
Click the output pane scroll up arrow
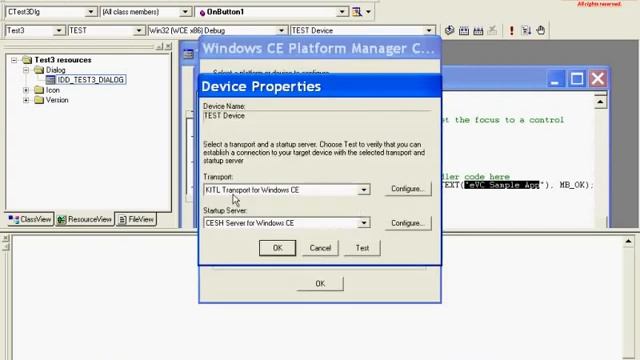[x=629, y=242]
